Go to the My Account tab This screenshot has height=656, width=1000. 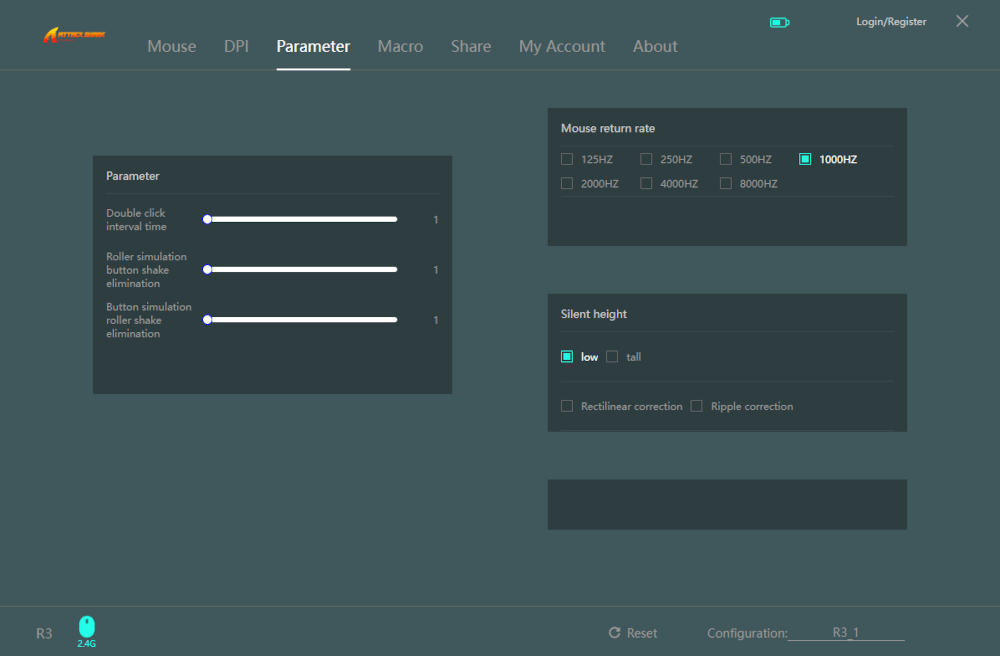[561, 46]
